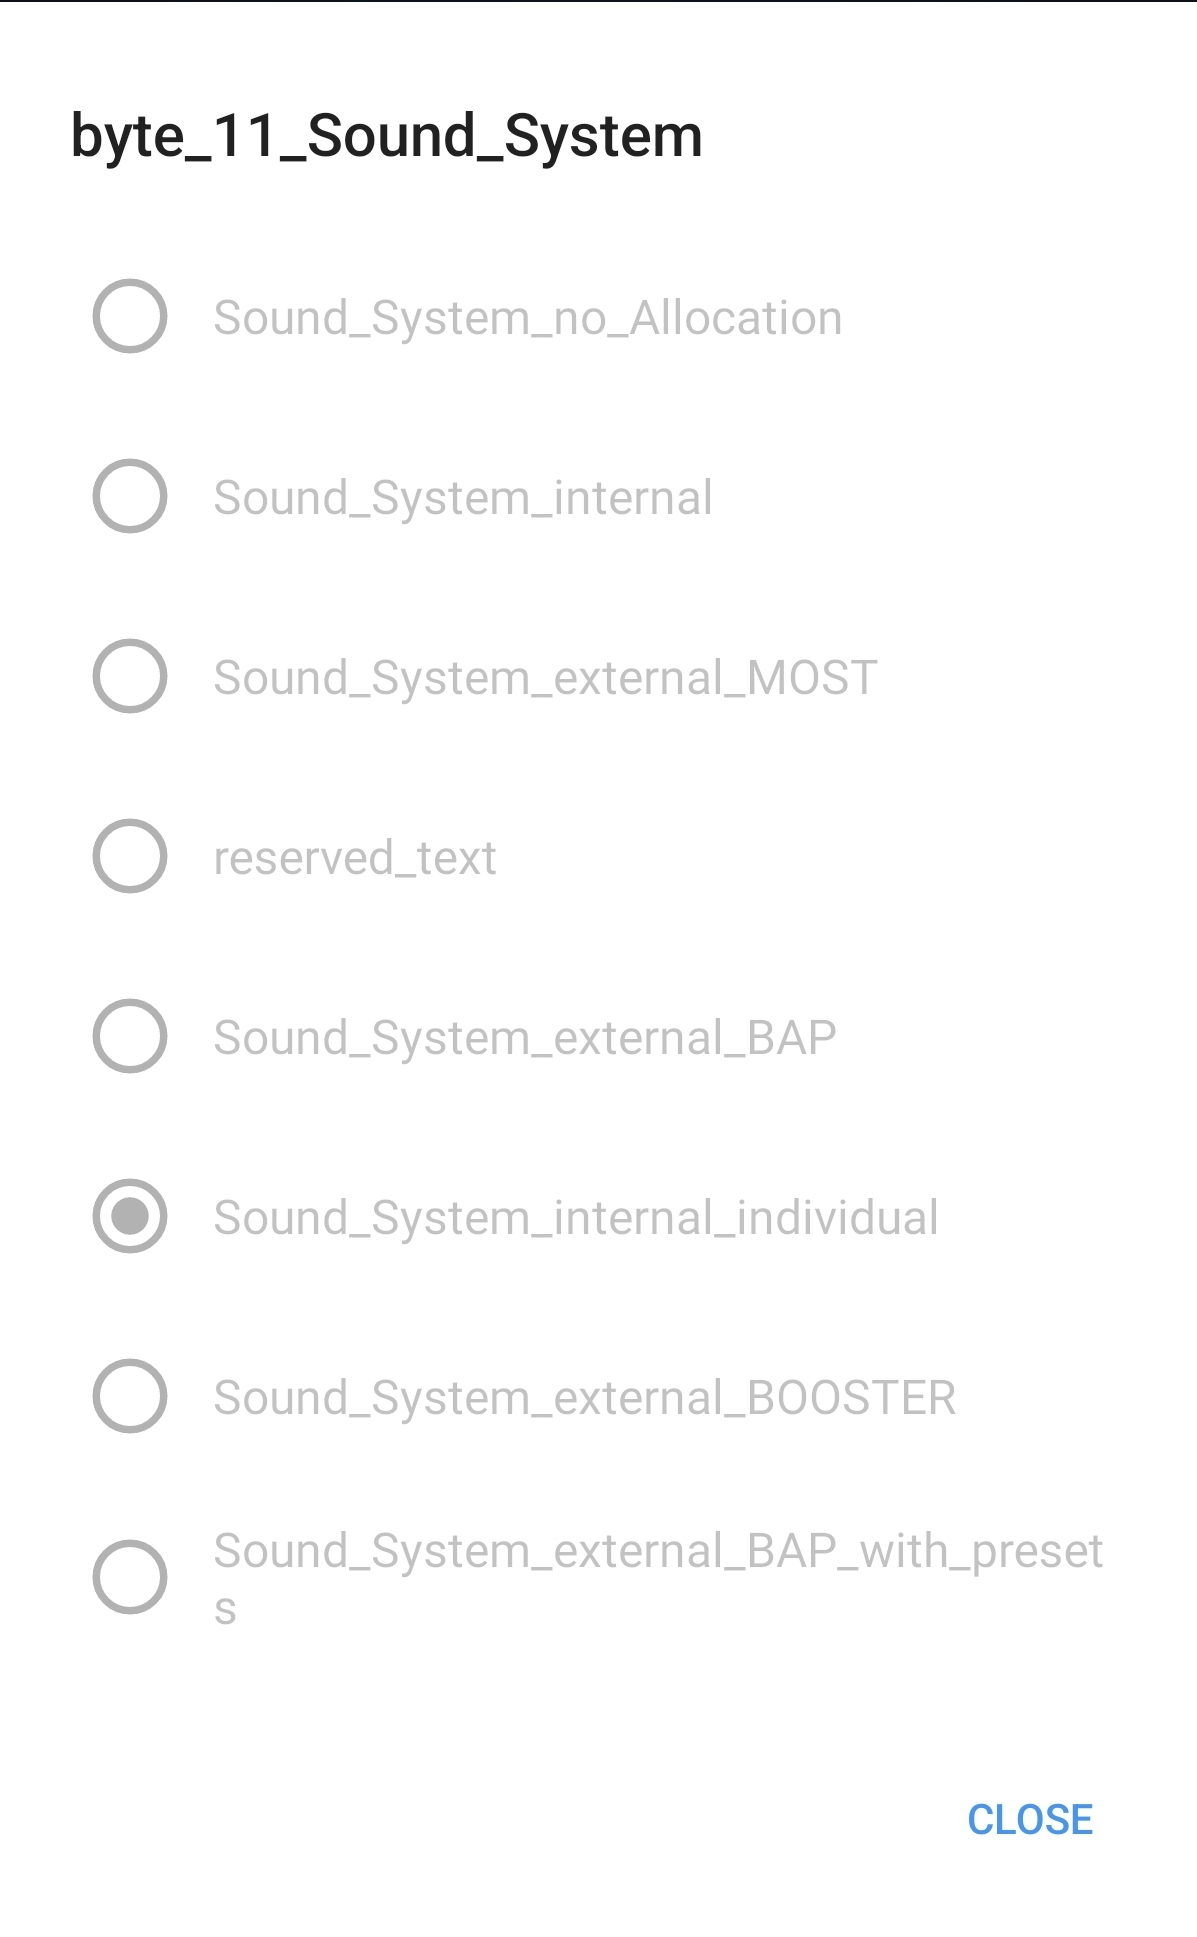Click the Sound_System_no_Allocation label text
This screenshot has width=1197, height=1937.
pyautogui.click(x=528, y=317)
